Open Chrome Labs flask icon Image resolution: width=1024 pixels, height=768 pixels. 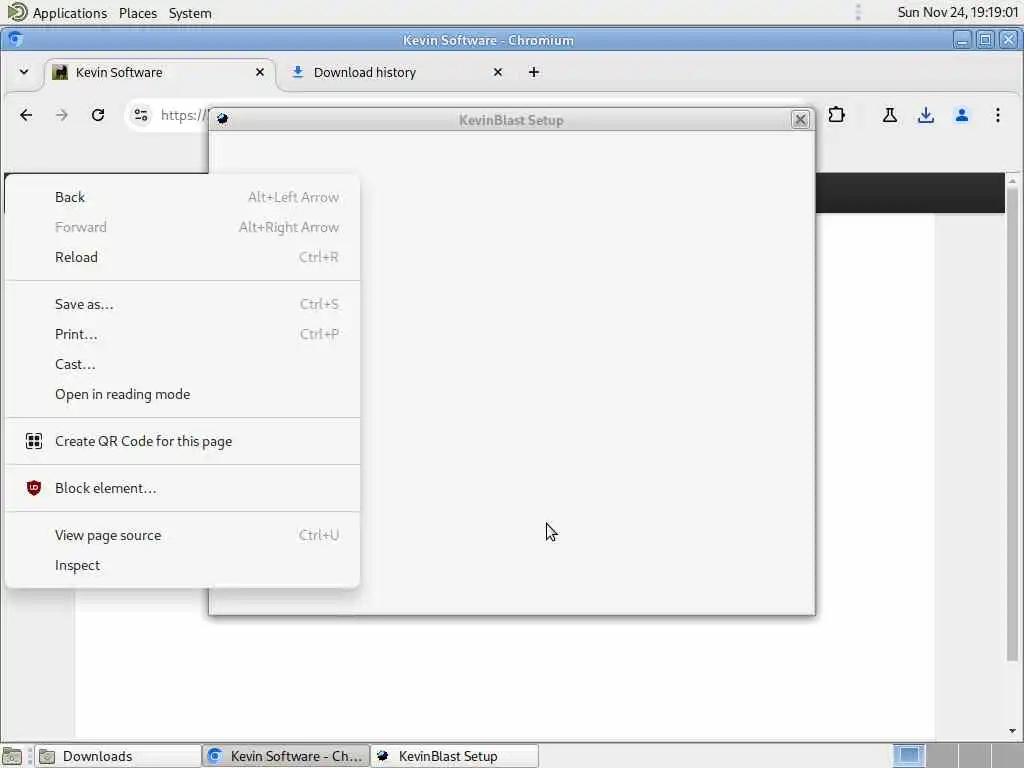(x=889, y=116)
